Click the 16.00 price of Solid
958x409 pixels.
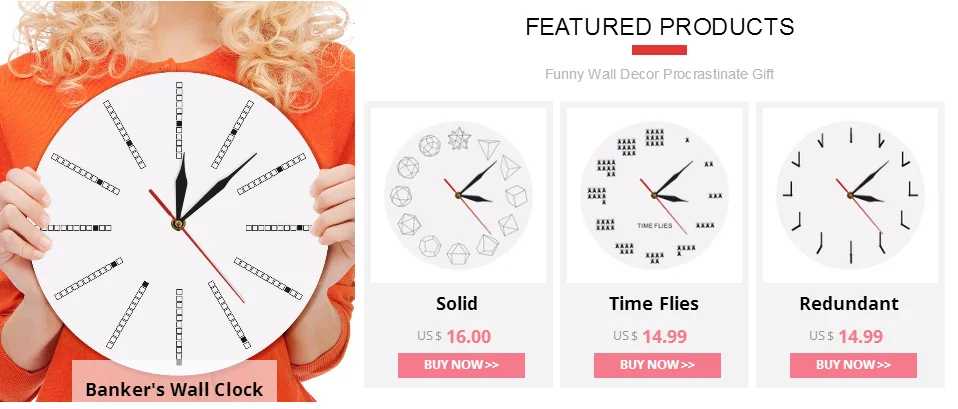point(469,336)
